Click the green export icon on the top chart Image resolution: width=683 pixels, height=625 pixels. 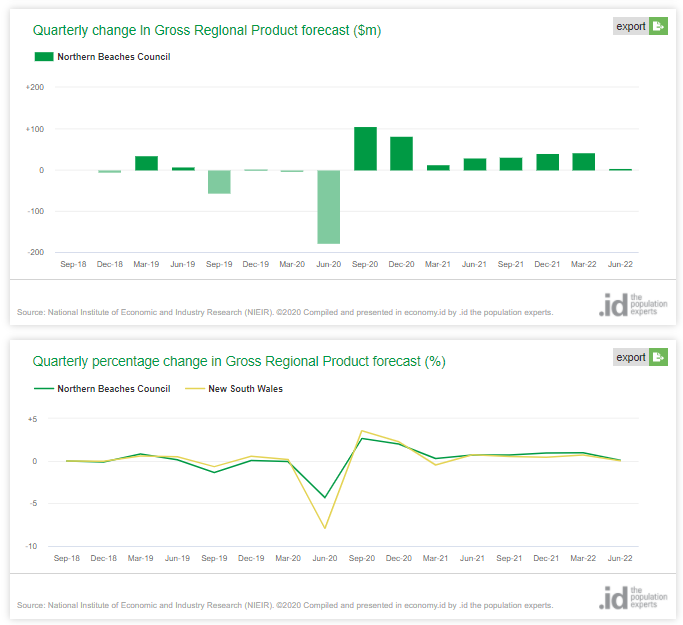[x=658, y=26]
